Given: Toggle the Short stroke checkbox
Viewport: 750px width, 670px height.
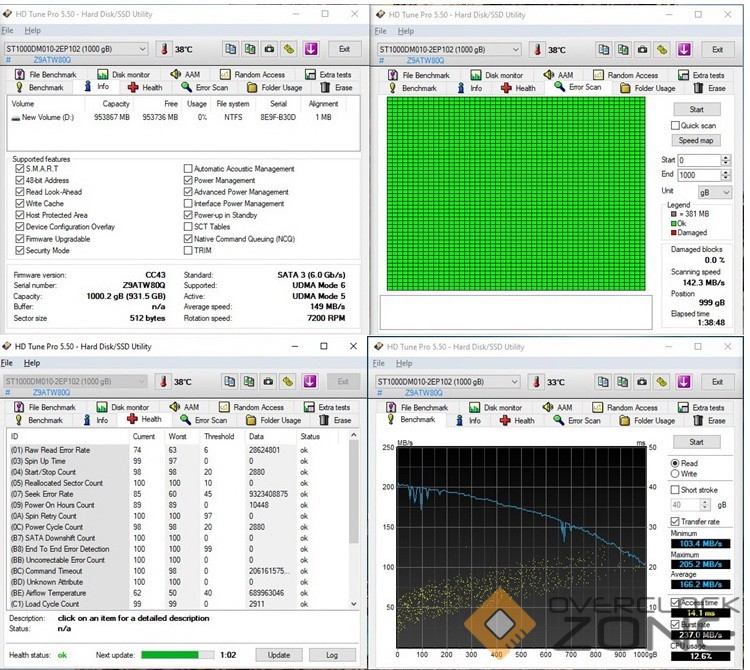Looking at the screenshot, I should (x=675, y=490).
